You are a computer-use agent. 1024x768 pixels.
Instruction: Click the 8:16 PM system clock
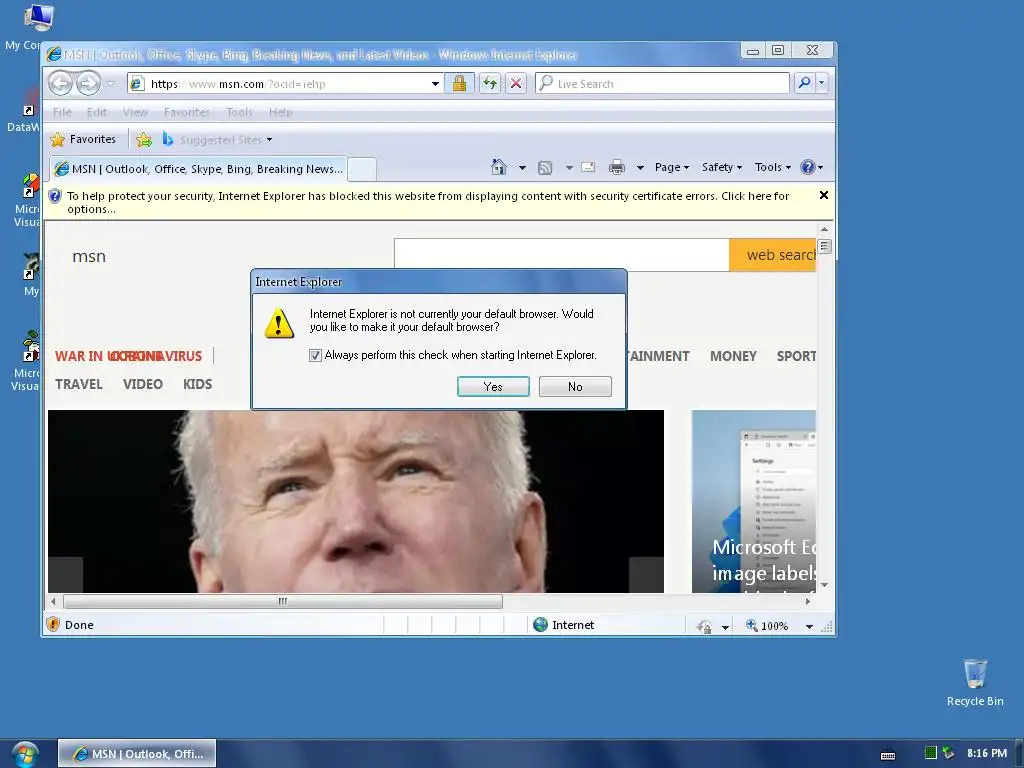[x=987, y=753]
